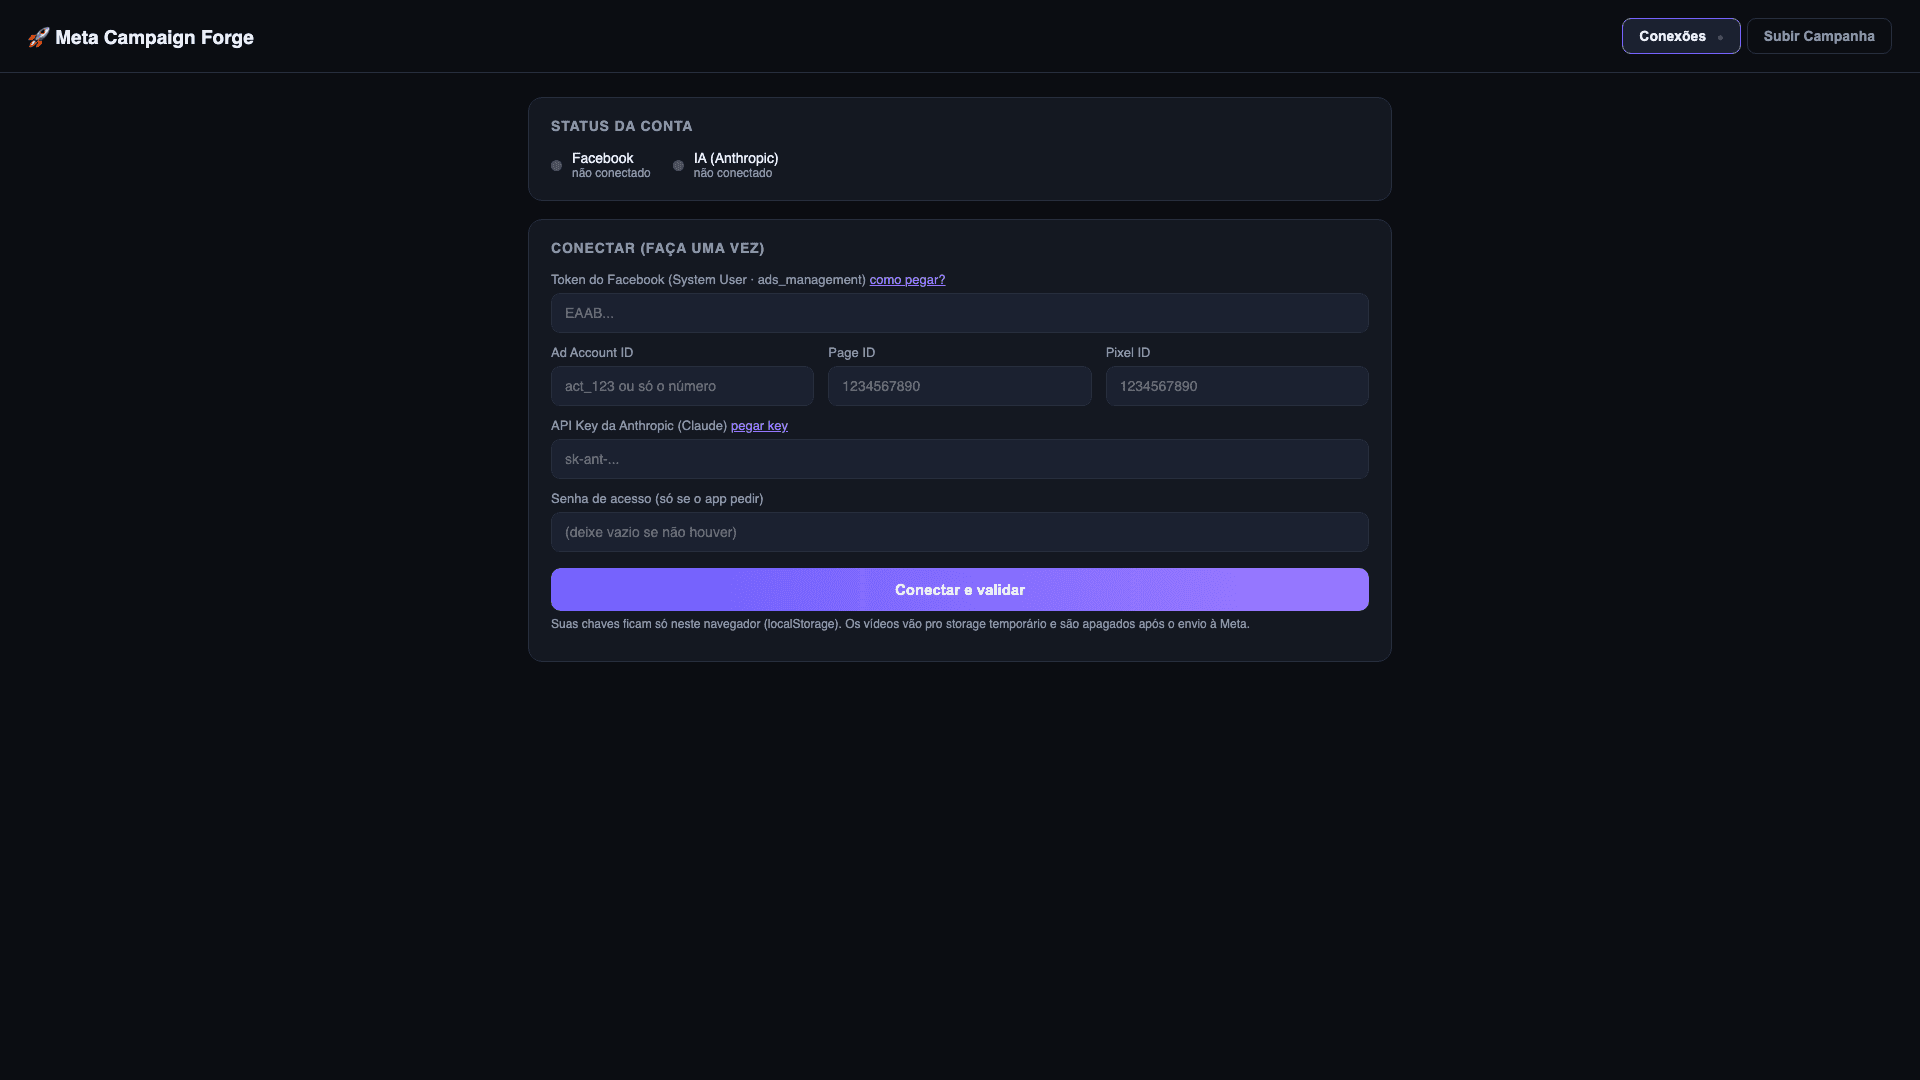Click the IA (Anthropic) status dot
The height and width of the screenshot is (1080, 1920).
[678, 166]
